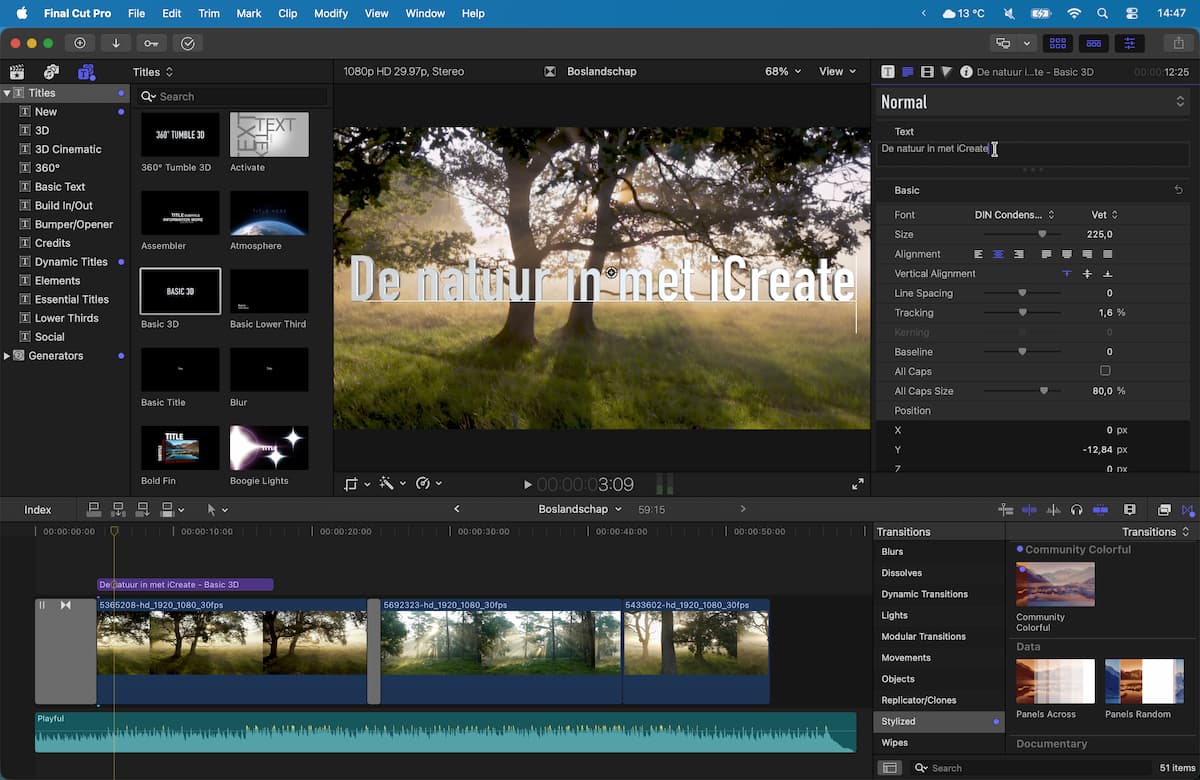Viewport: 1200px width, 780px height.
Task: Select the Boogie Lights title thumbnail
Action: tap(269, 448)
